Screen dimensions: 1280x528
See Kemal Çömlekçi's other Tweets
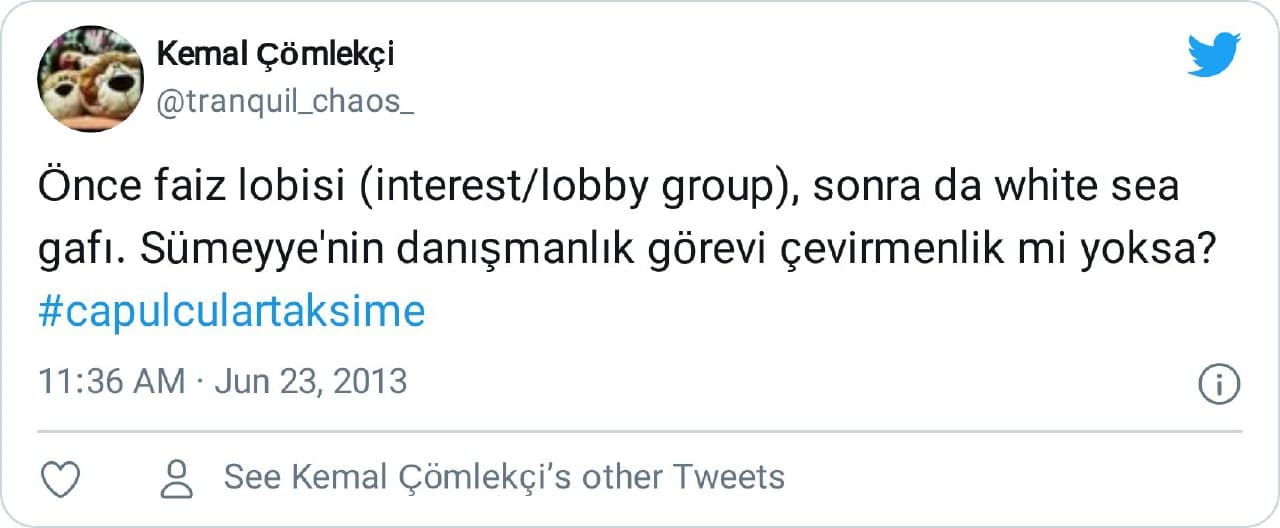(x=504, y=477)
